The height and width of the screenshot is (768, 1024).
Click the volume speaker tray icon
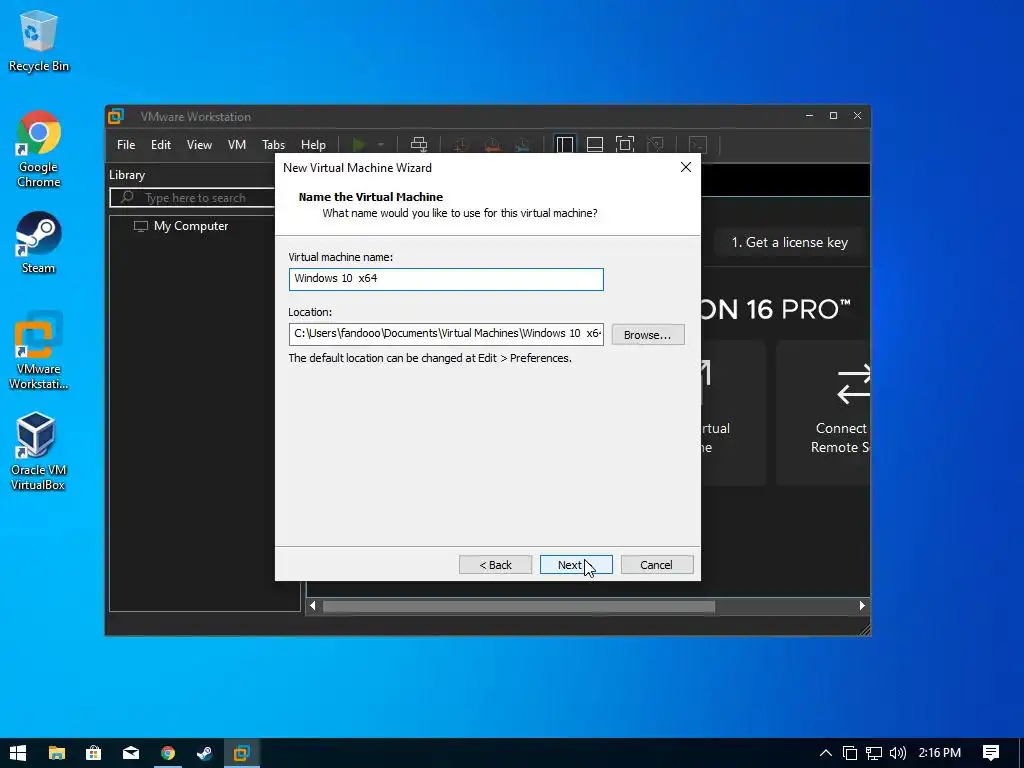897,753
